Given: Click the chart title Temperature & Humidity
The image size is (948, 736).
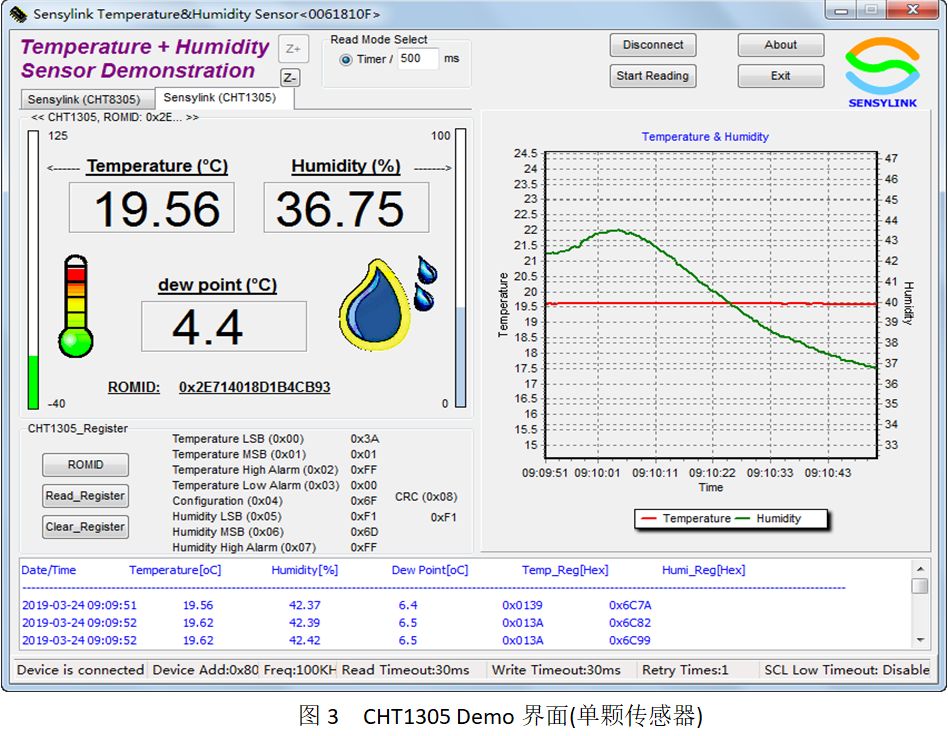Looking at the screenshot, I should pos(705,137).
